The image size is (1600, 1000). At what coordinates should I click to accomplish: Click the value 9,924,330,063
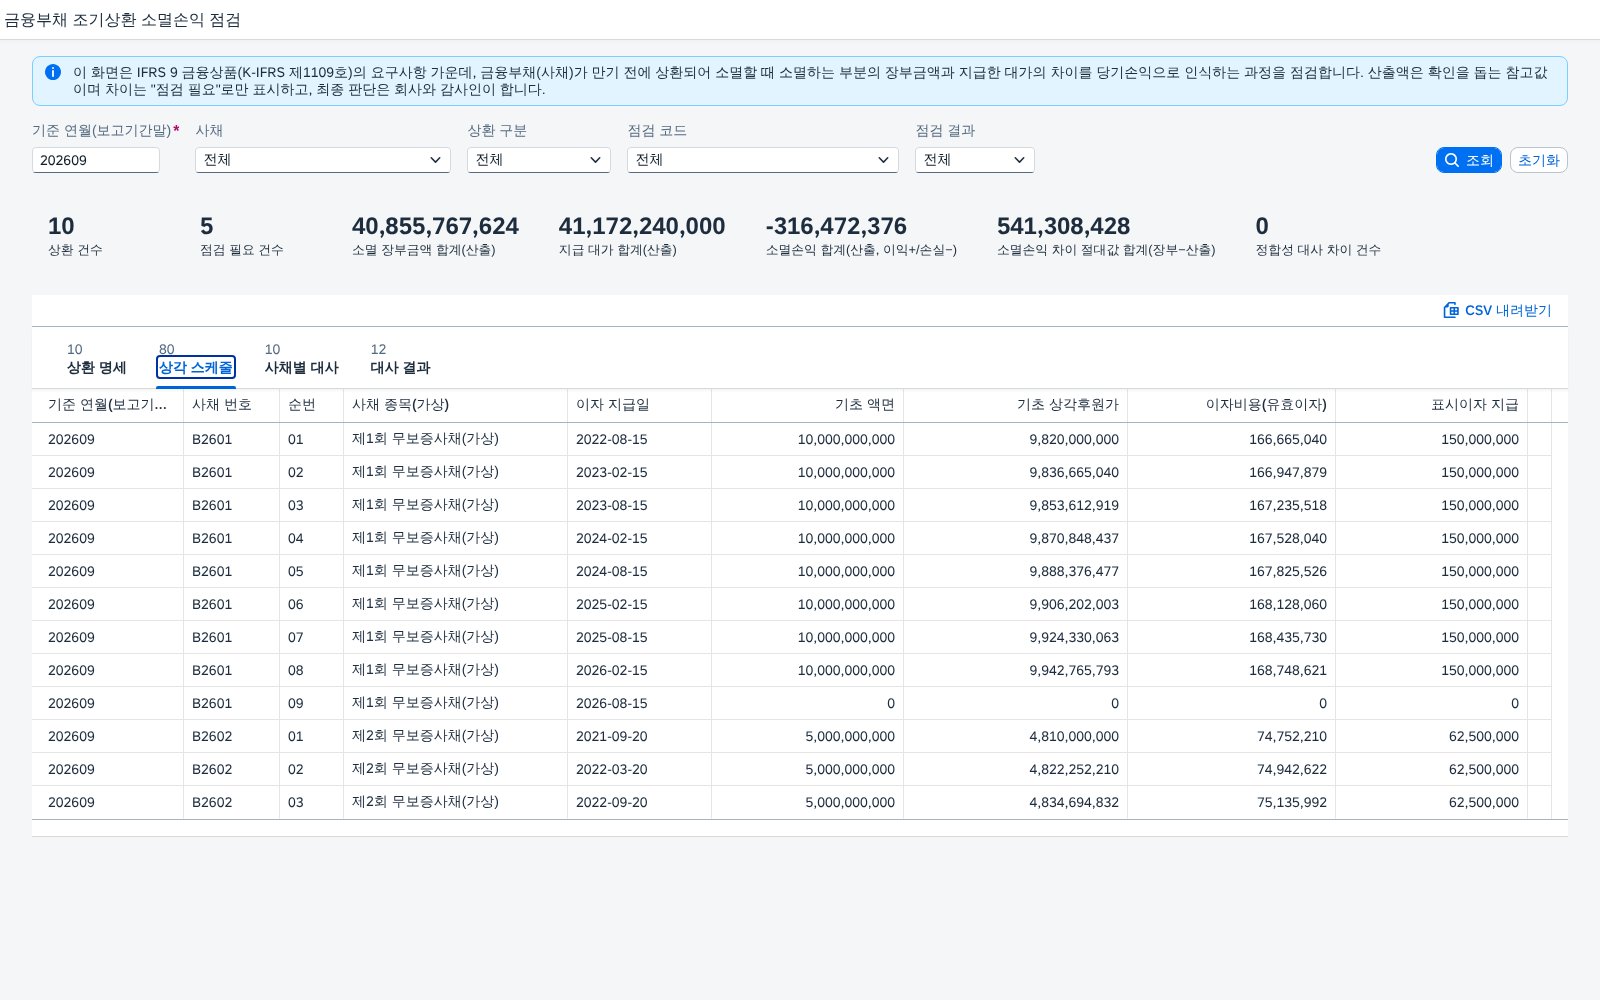(x=1074, y=637)
